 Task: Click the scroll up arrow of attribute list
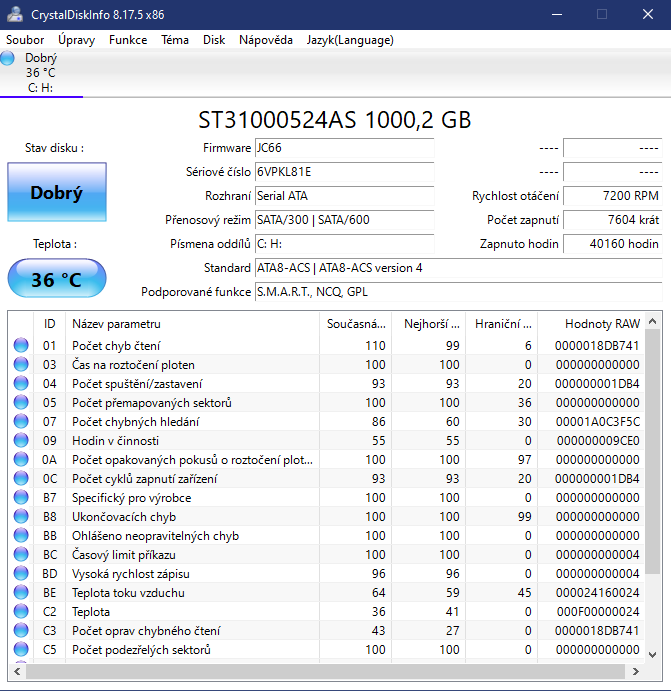[653, 322]
